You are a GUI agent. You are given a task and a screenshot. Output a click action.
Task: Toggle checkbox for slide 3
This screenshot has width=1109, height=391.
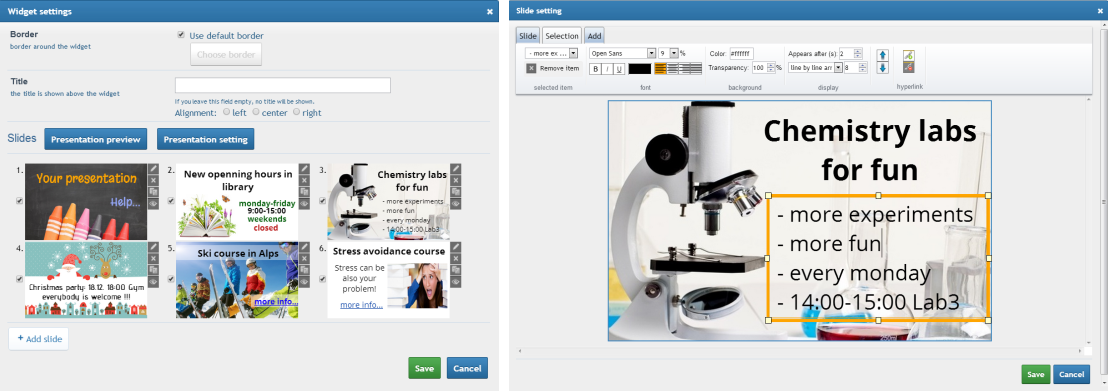click(x=322, y=201)
